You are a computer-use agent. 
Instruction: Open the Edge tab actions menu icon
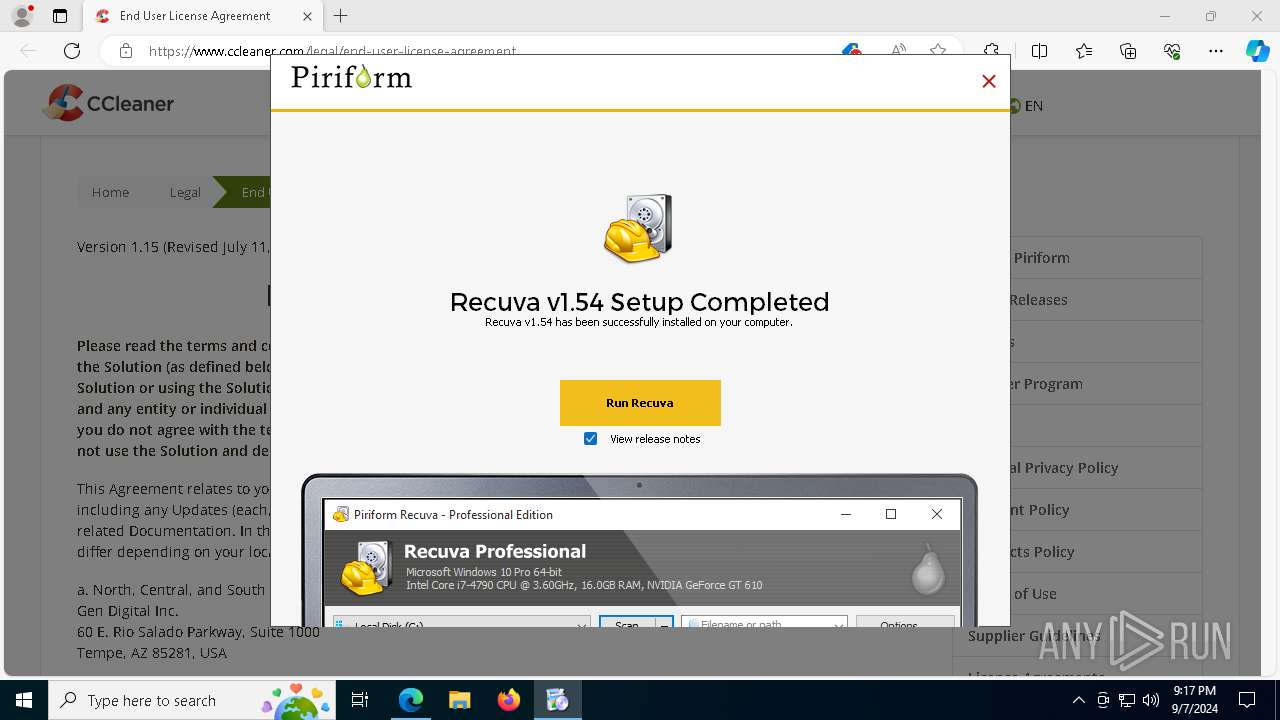60,16
